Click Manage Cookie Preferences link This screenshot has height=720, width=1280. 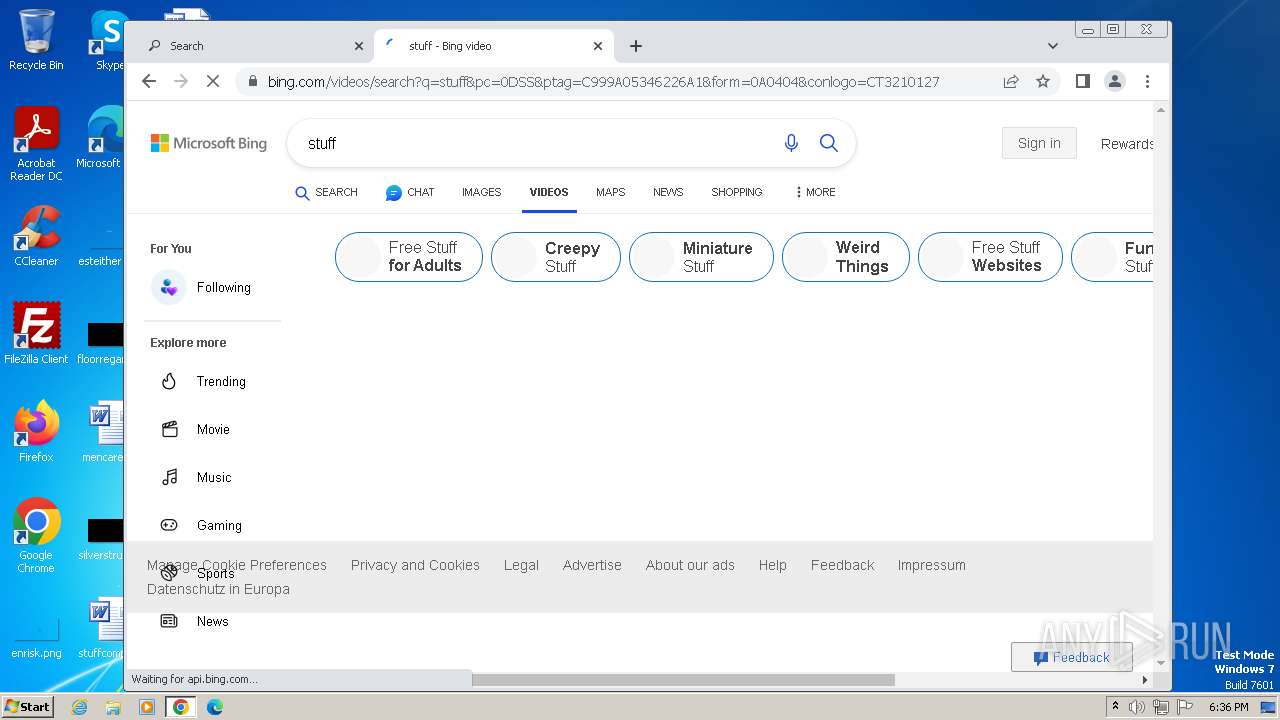(x=237, y=565)
